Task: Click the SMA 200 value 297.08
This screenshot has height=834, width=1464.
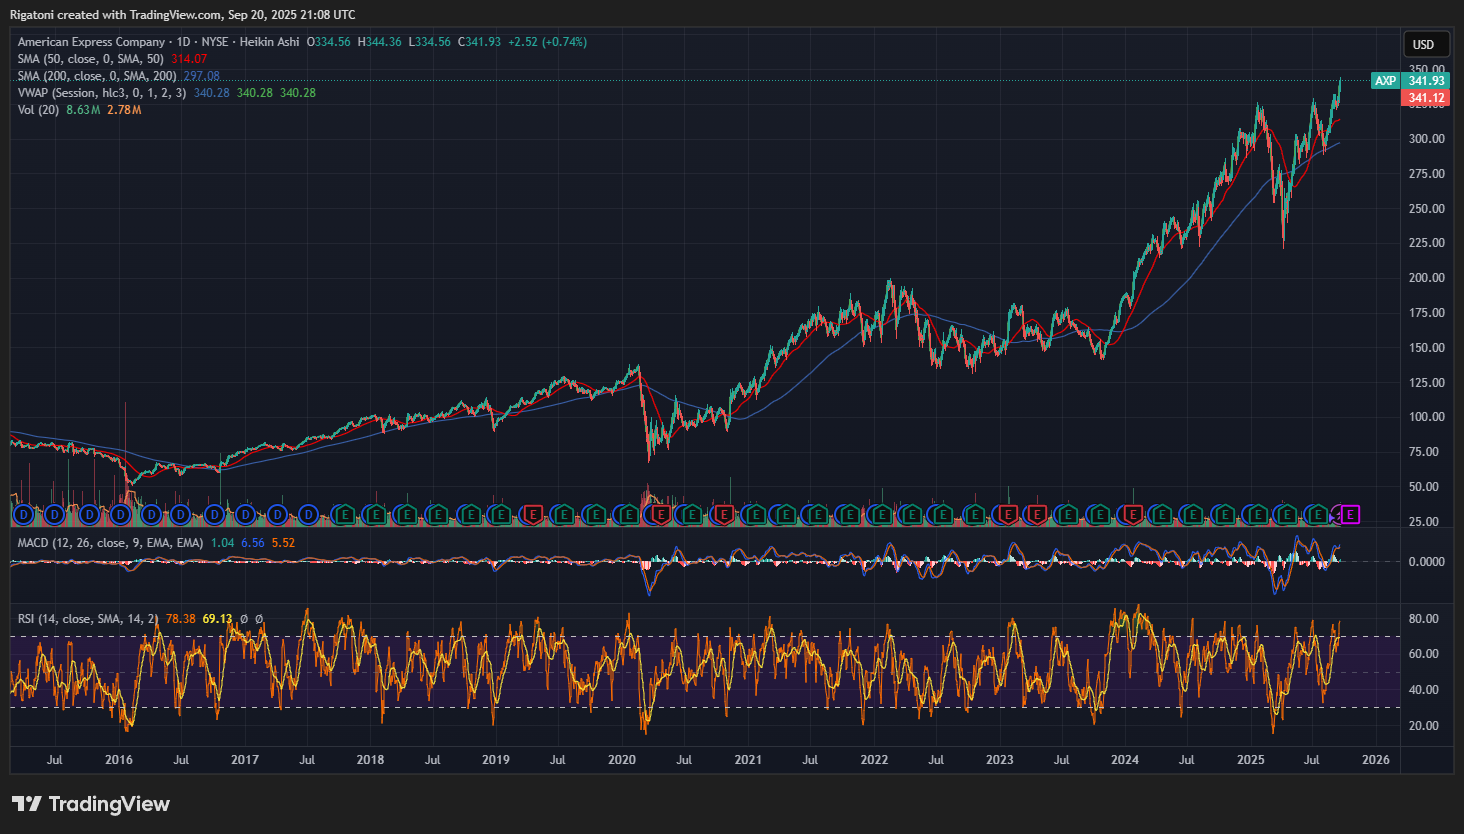Action: (x=201, y=76)
